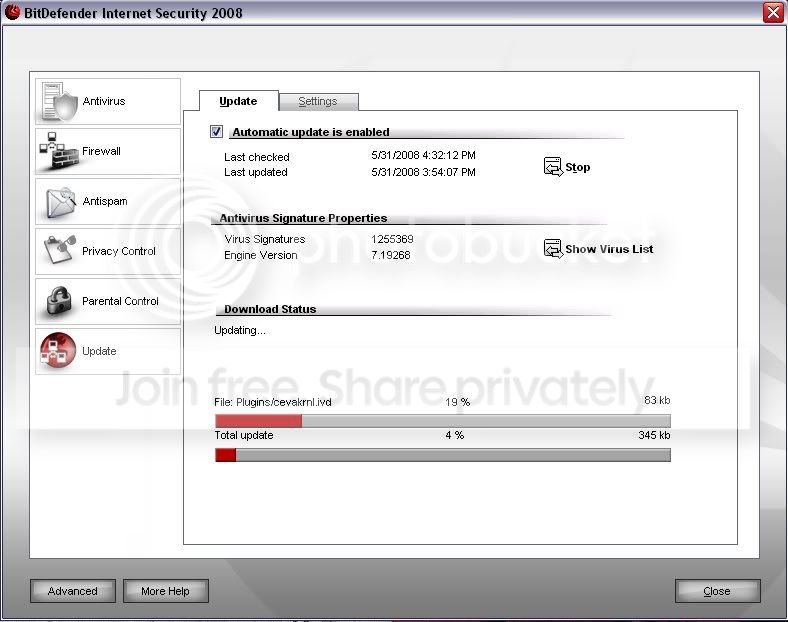Click the Close button at bottom right

coord(717,591)
